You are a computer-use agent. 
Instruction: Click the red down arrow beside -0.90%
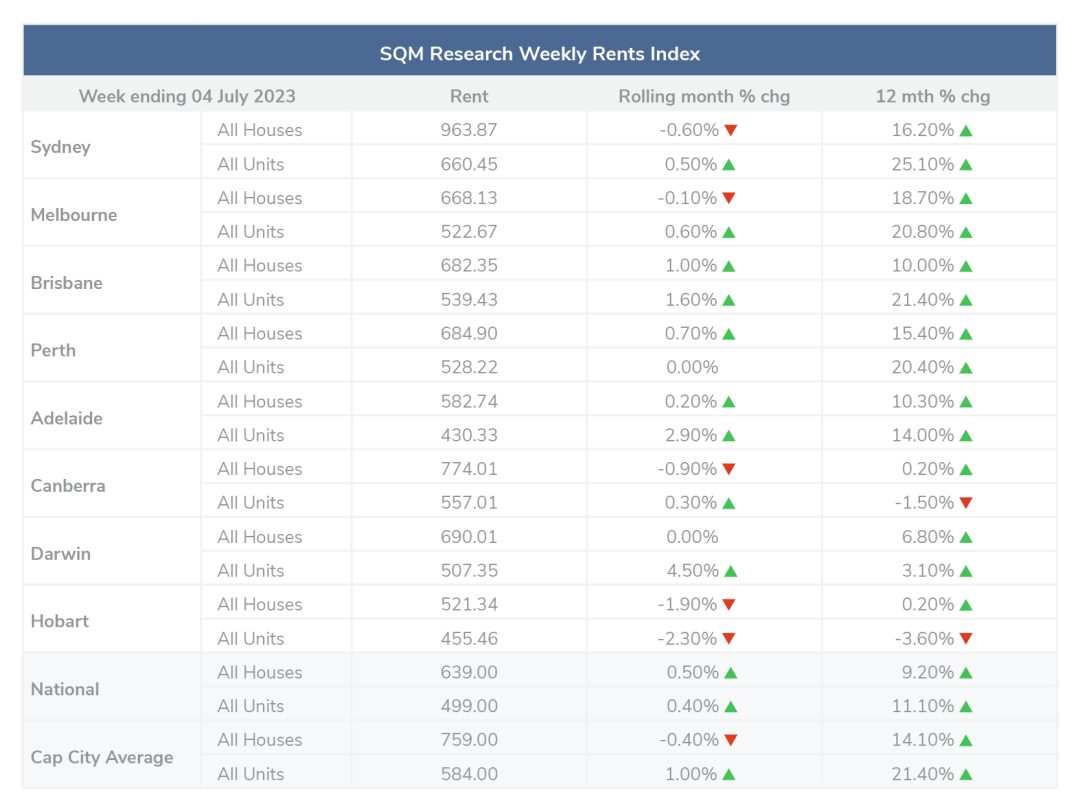coord(729,469)
